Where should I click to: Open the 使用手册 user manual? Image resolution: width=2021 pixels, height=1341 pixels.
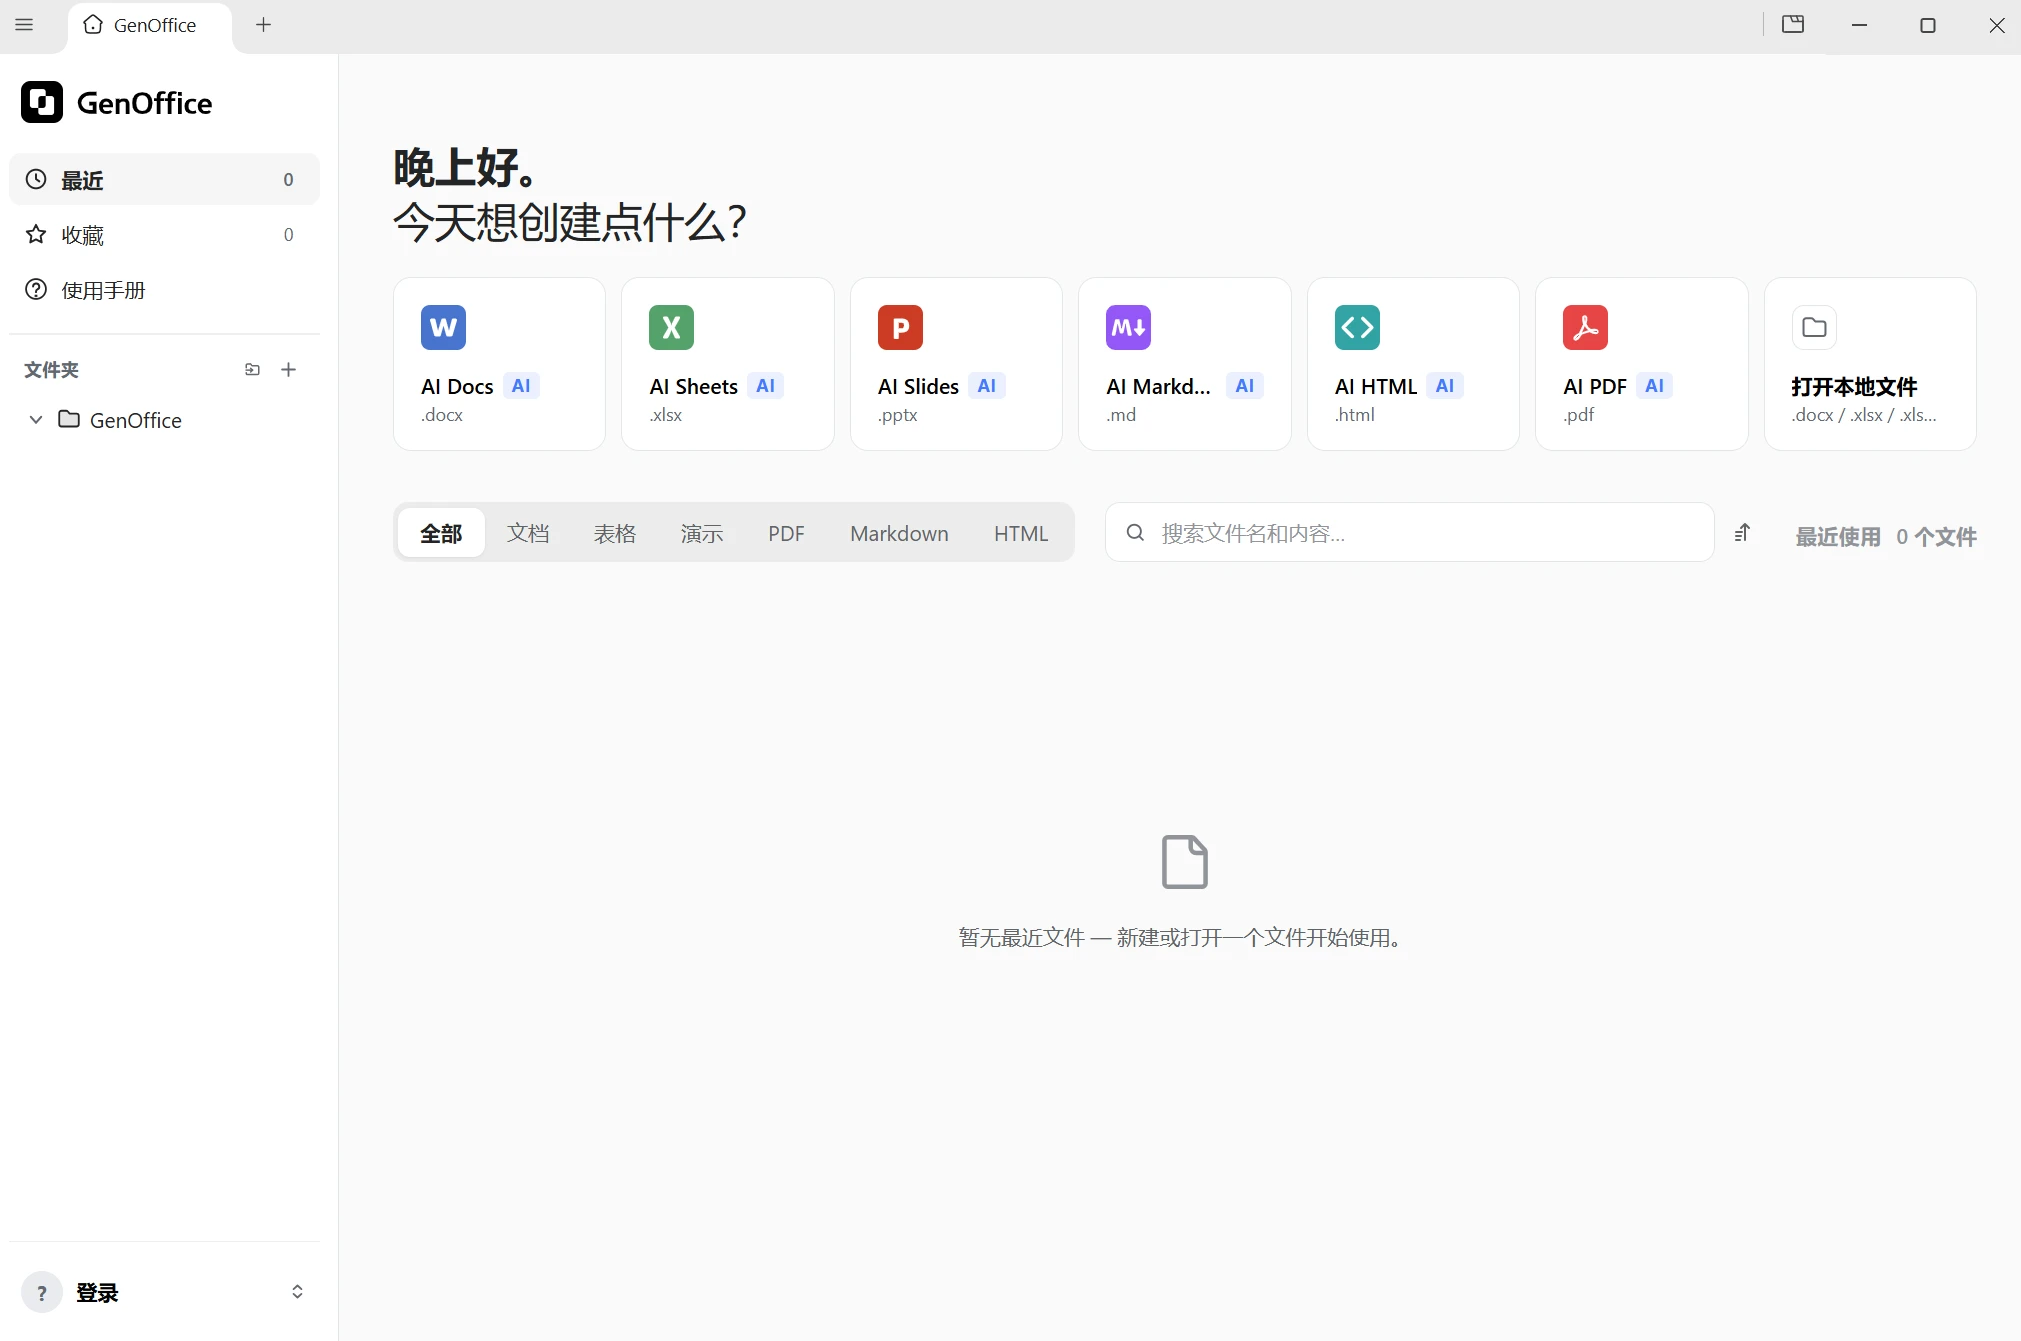click(164, 290)
